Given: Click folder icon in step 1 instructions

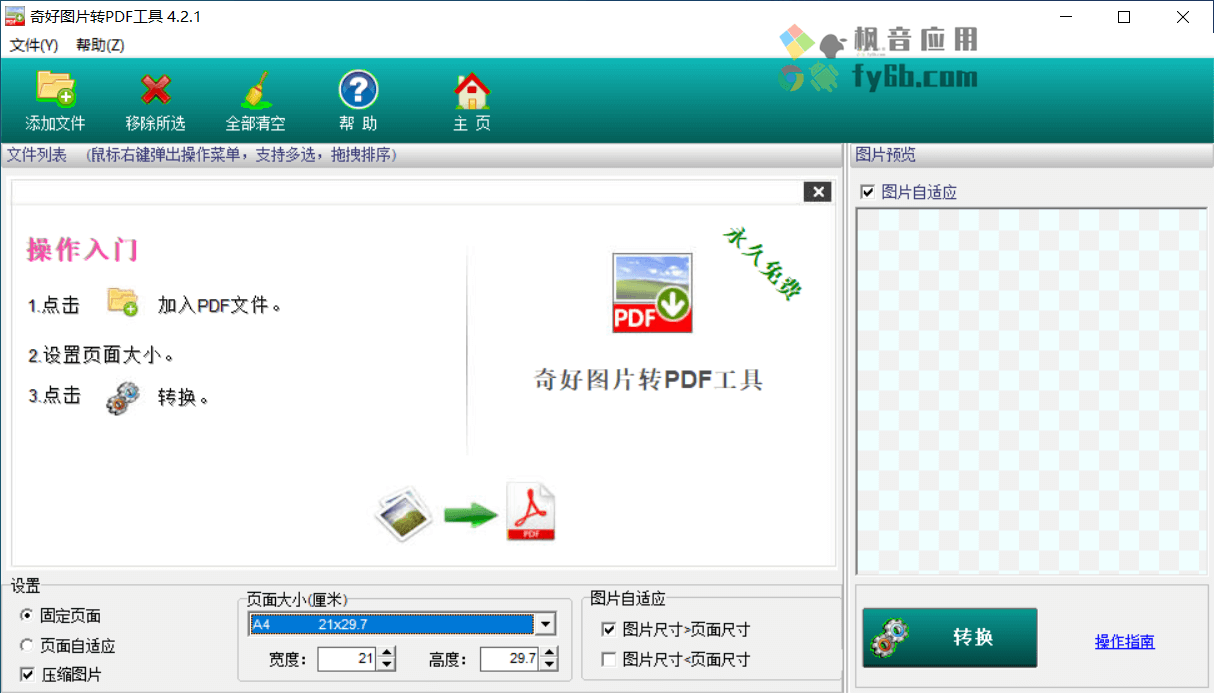Looking at the screenshot, I should (x=122, y=302).
